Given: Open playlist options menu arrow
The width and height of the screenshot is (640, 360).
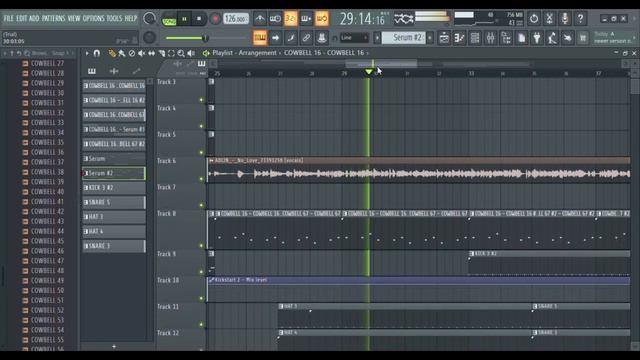Looking at the screenshot, I should coord(87,53).
